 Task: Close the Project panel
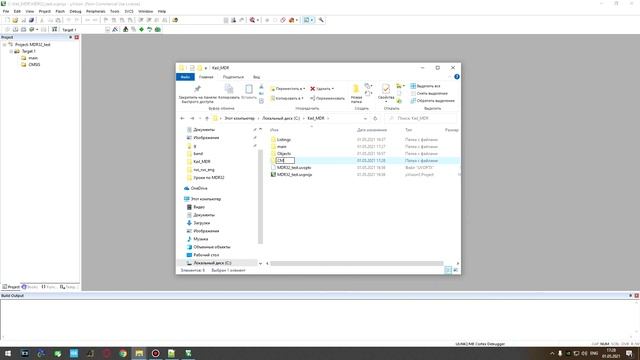(77, 37)
